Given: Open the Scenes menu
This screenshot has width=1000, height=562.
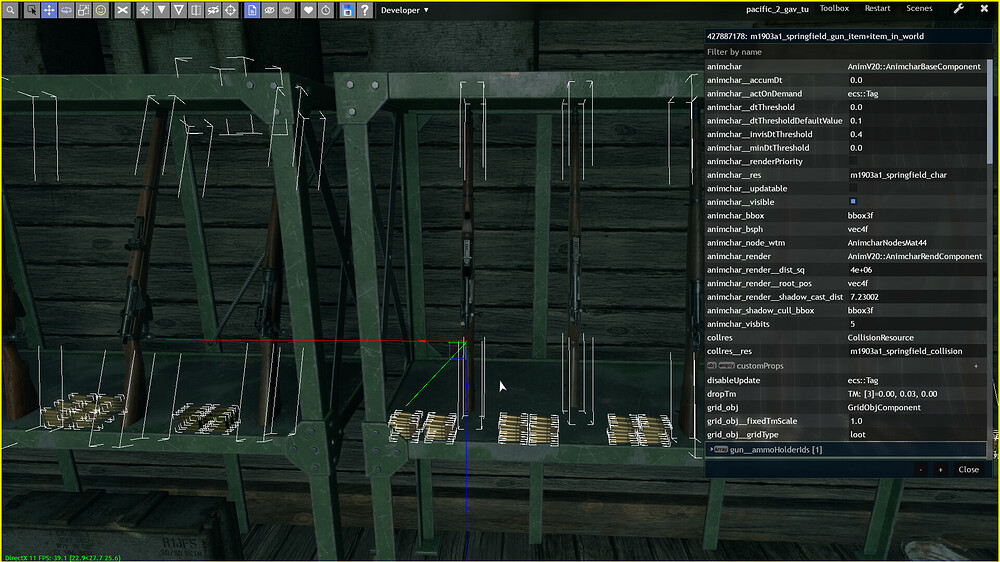Looking at the screenshot, I should 919,9.
